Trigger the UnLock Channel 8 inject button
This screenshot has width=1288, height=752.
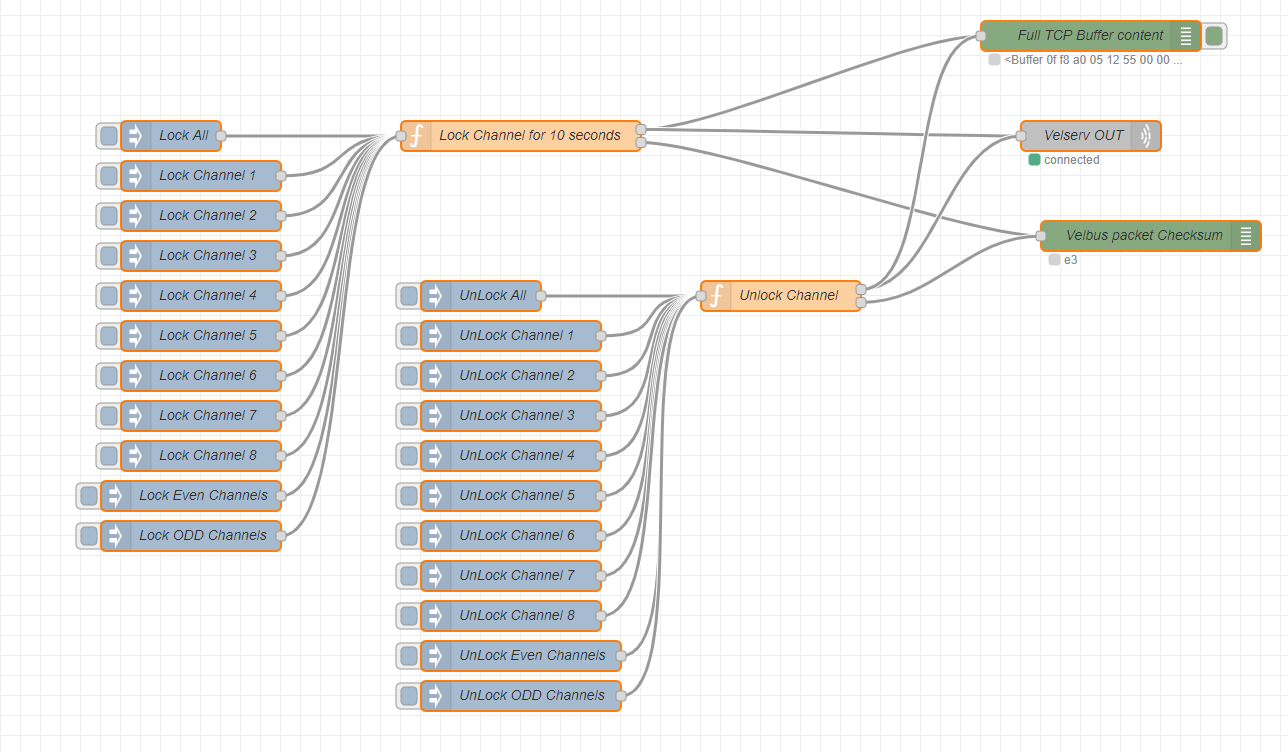coord(409,616)
